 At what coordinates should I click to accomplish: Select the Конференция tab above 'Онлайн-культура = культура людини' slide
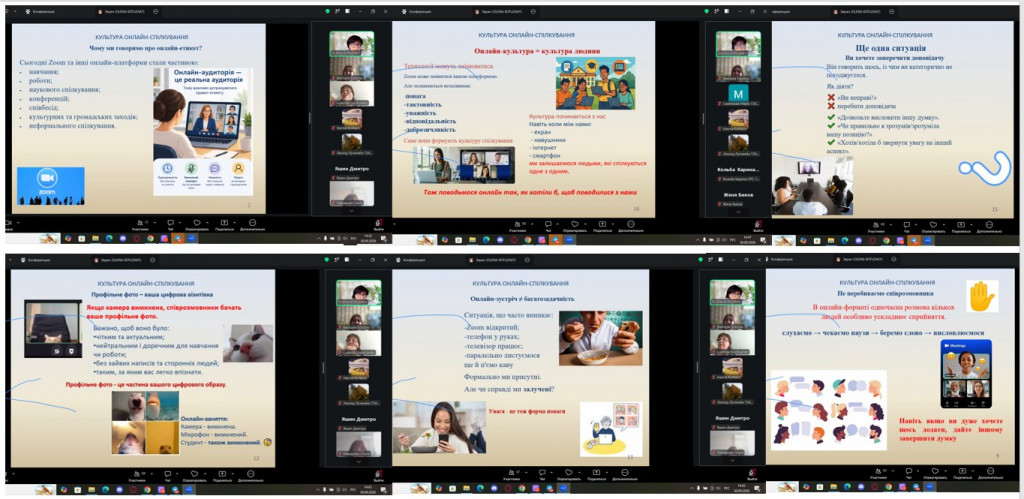pos(419,11)
